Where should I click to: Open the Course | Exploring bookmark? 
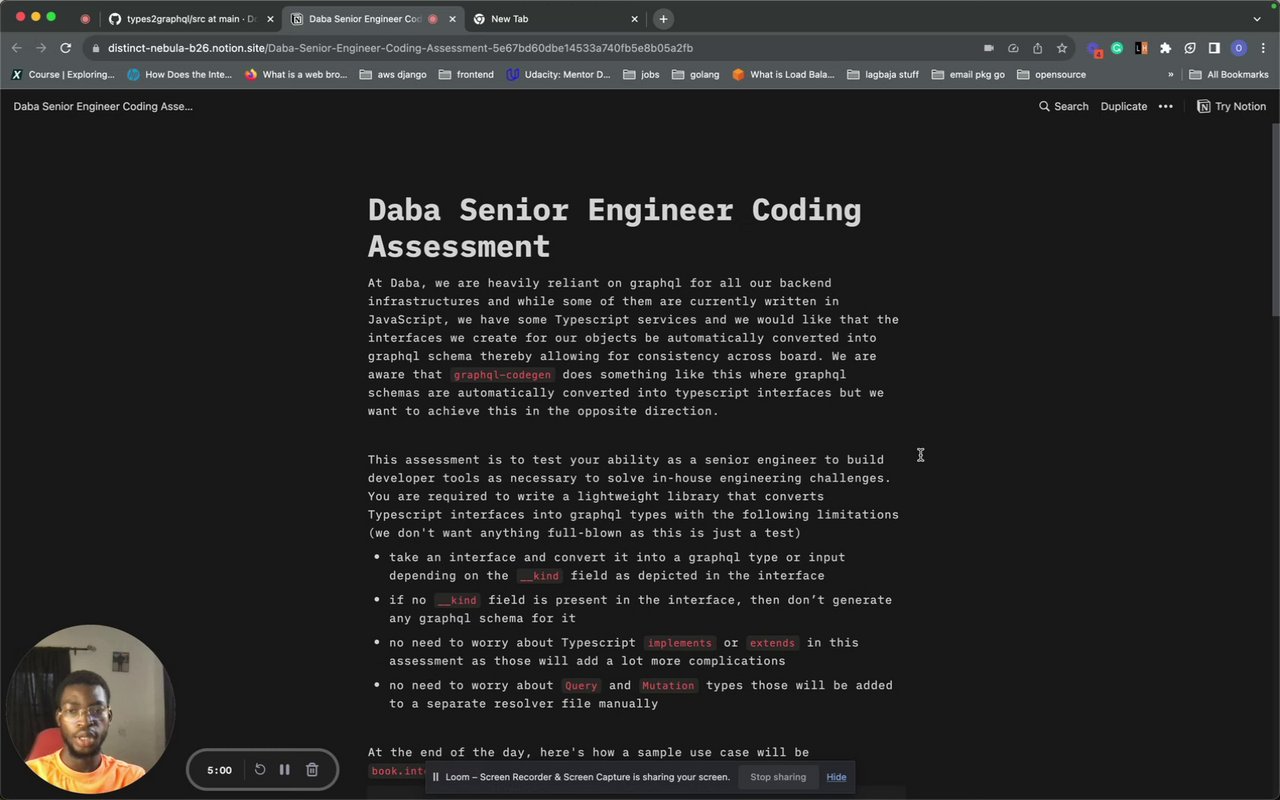pos(63,74)
